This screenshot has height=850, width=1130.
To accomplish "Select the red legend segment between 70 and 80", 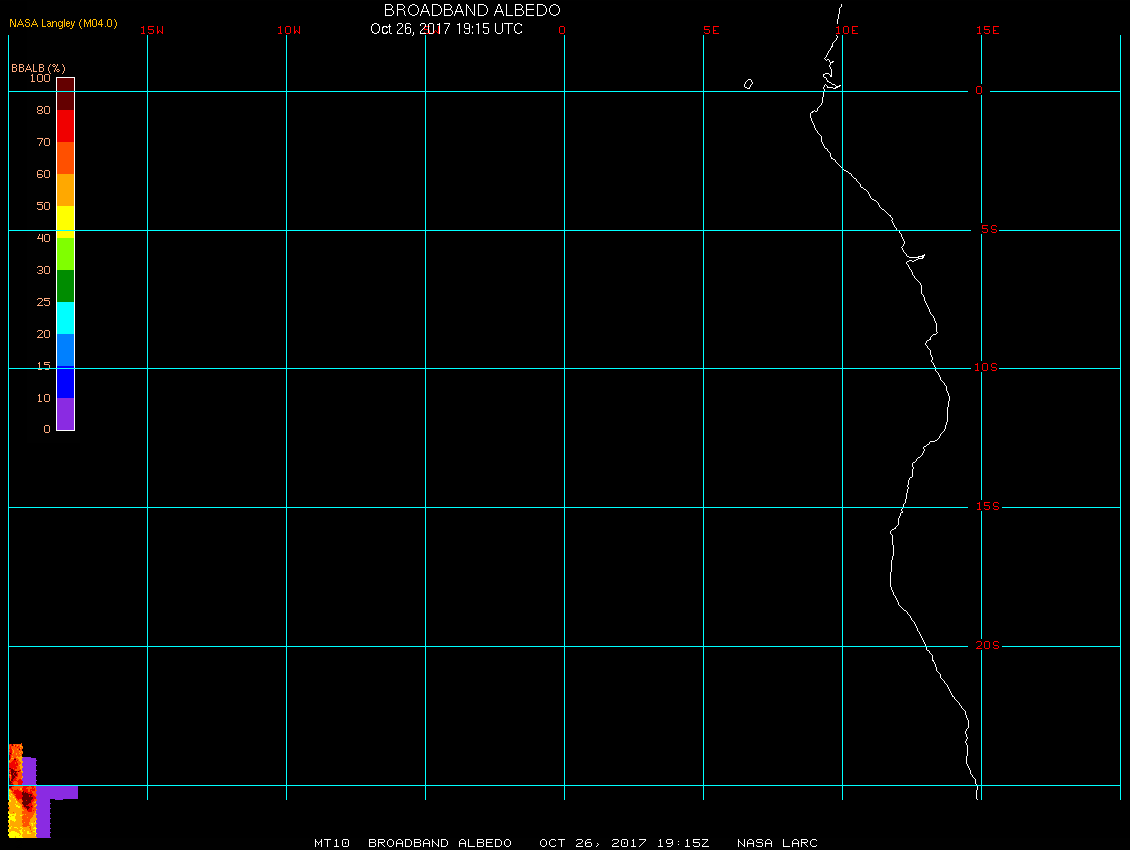I will click(66, 125).
